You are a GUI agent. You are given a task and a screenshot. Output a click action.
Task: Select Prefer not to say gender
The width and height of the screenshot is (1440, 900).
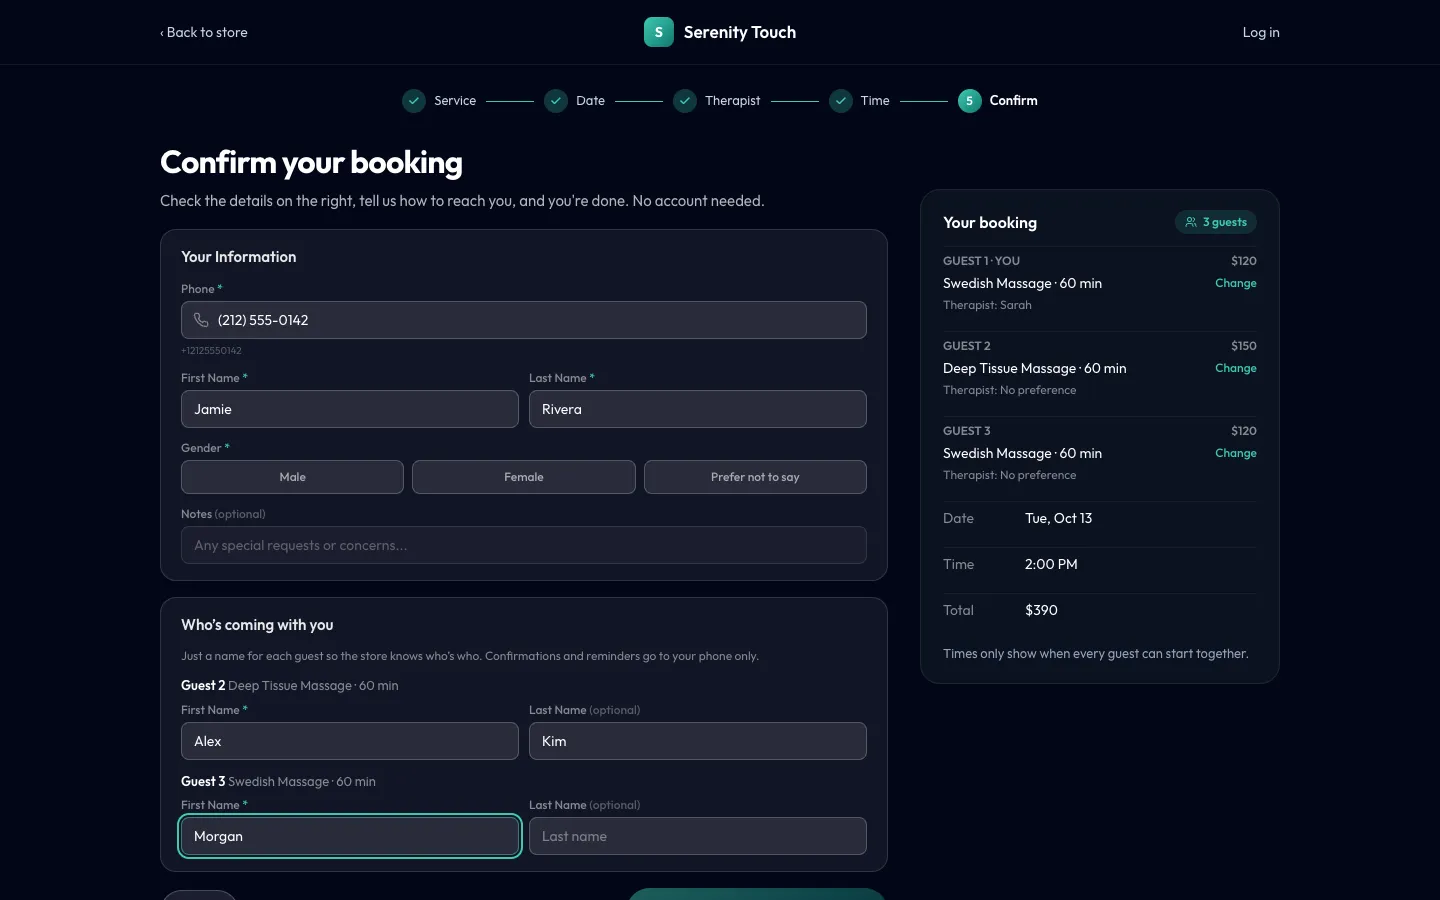point(755,477)
